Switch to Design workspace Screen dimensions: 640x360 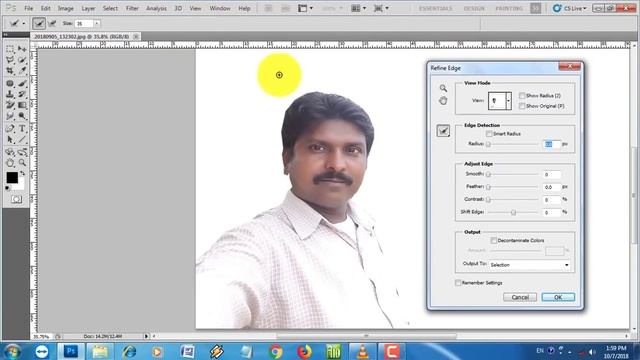pyautogui.click(x=474, y=8)
